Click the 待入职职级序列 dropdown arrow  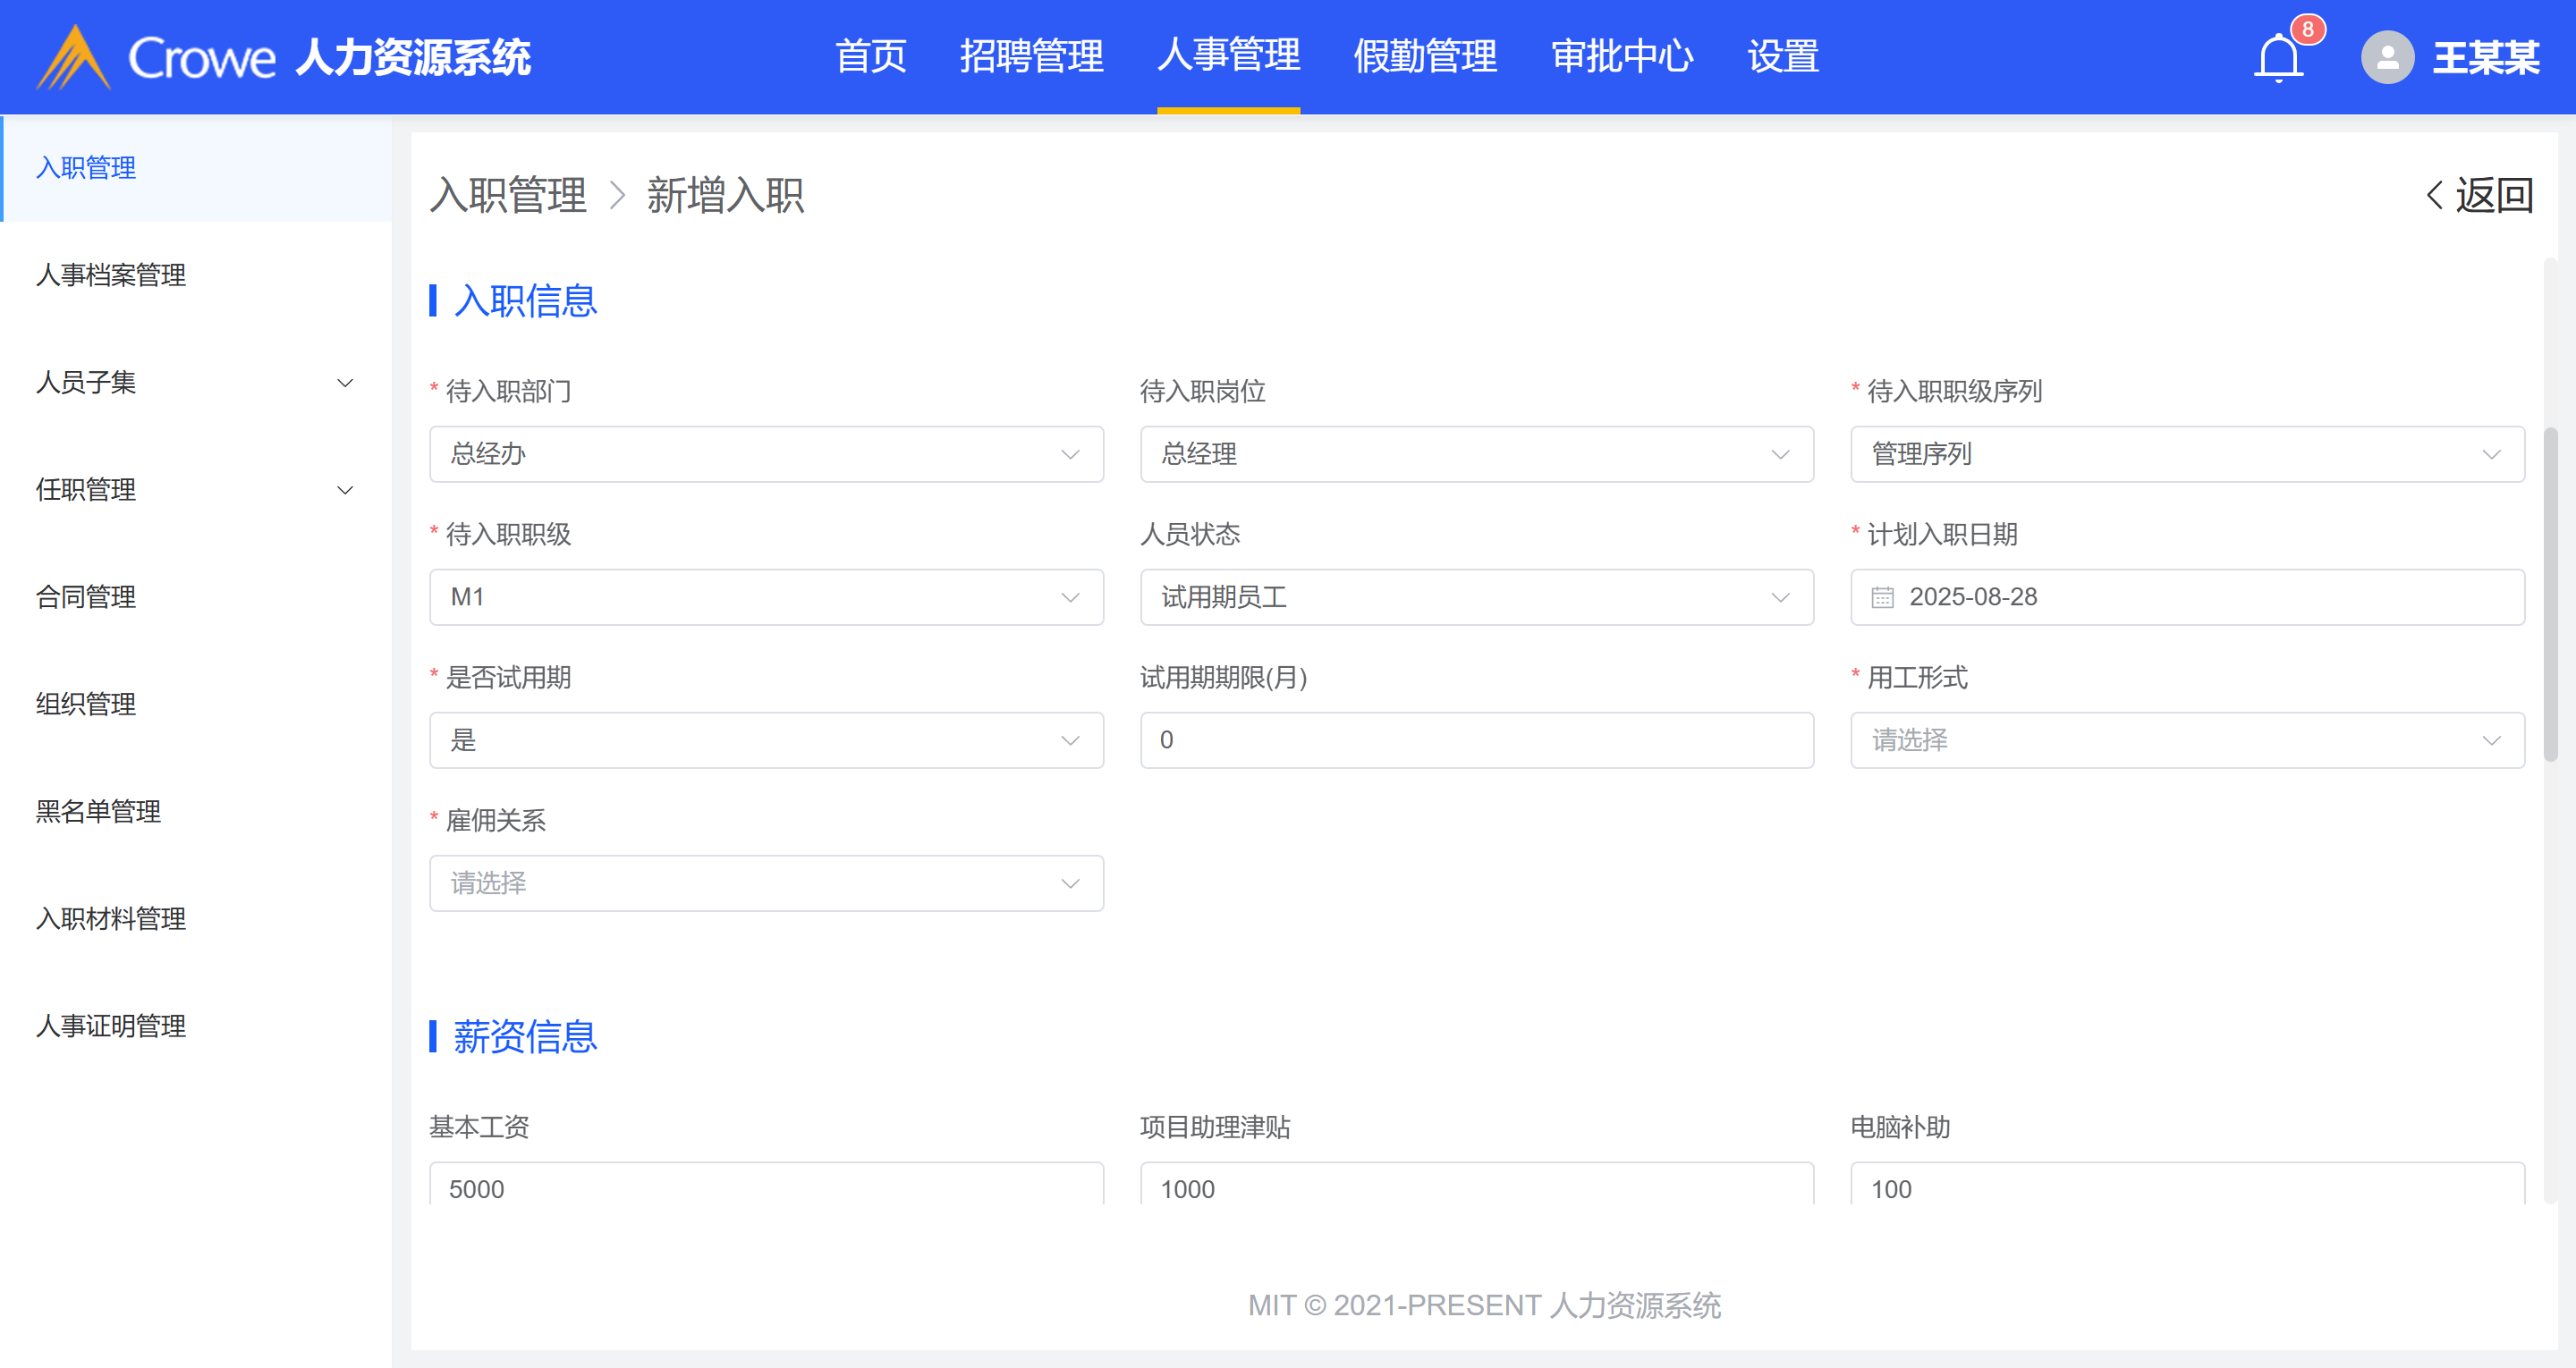pos(2491,454)
